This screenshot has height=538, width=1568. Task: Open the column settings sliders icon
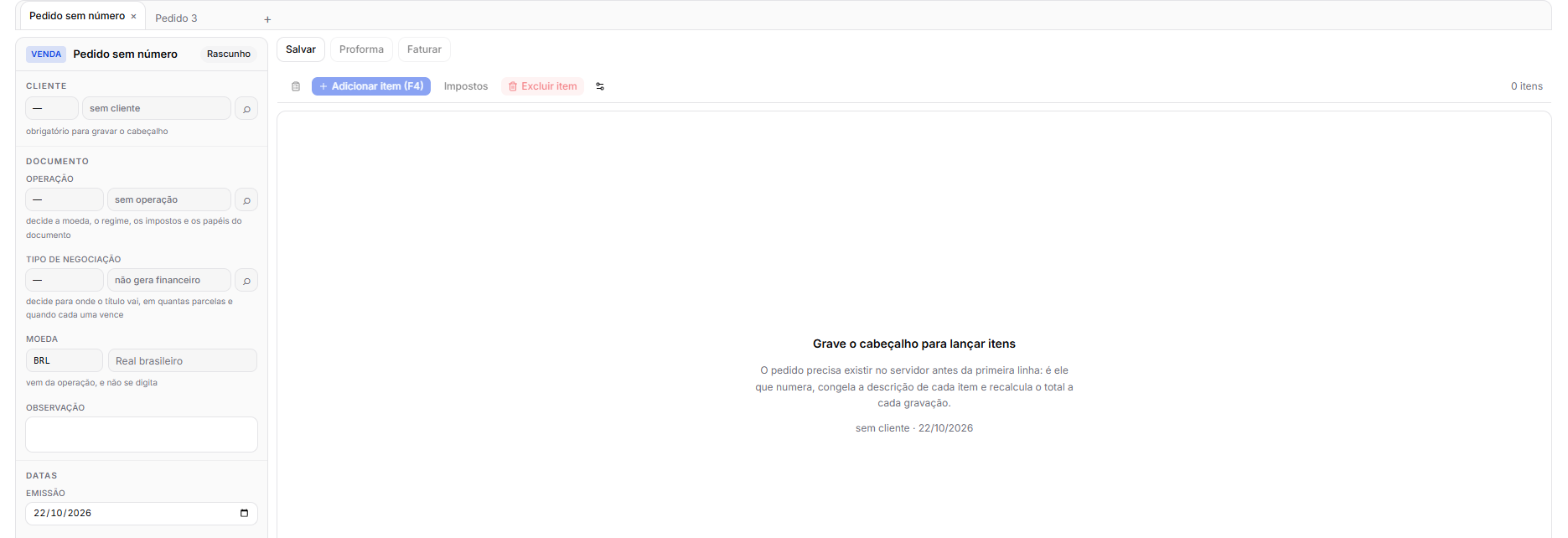600,87
